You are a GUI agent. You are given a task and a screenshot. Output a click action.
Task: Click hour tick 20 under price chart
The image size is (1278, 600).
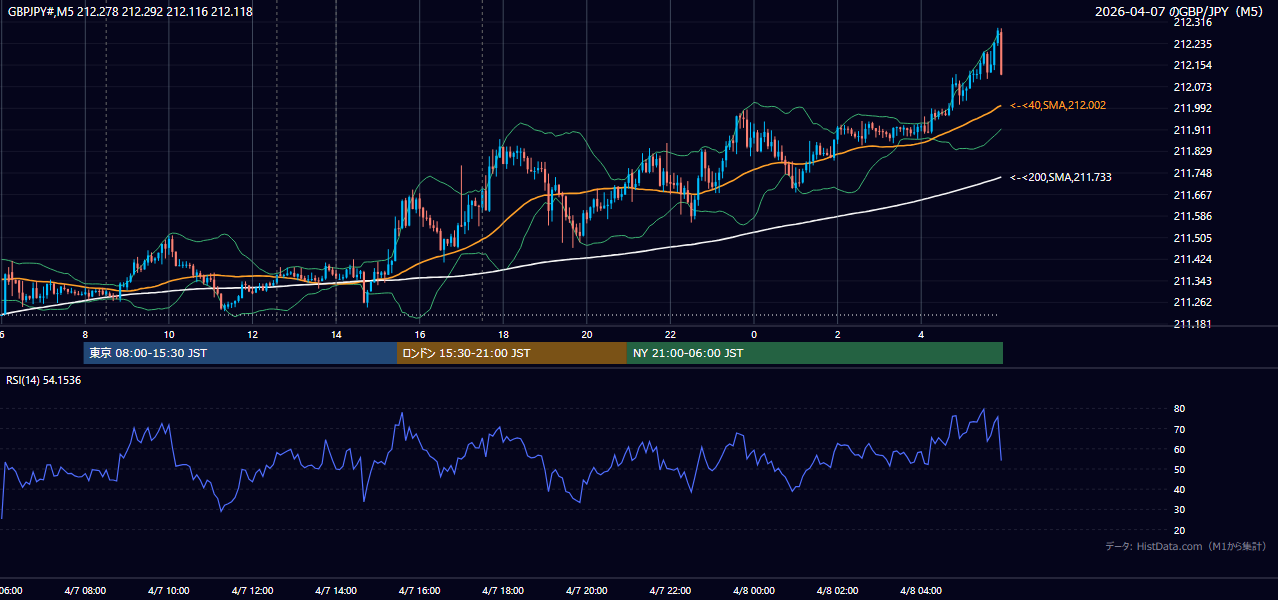click(587, 334)
